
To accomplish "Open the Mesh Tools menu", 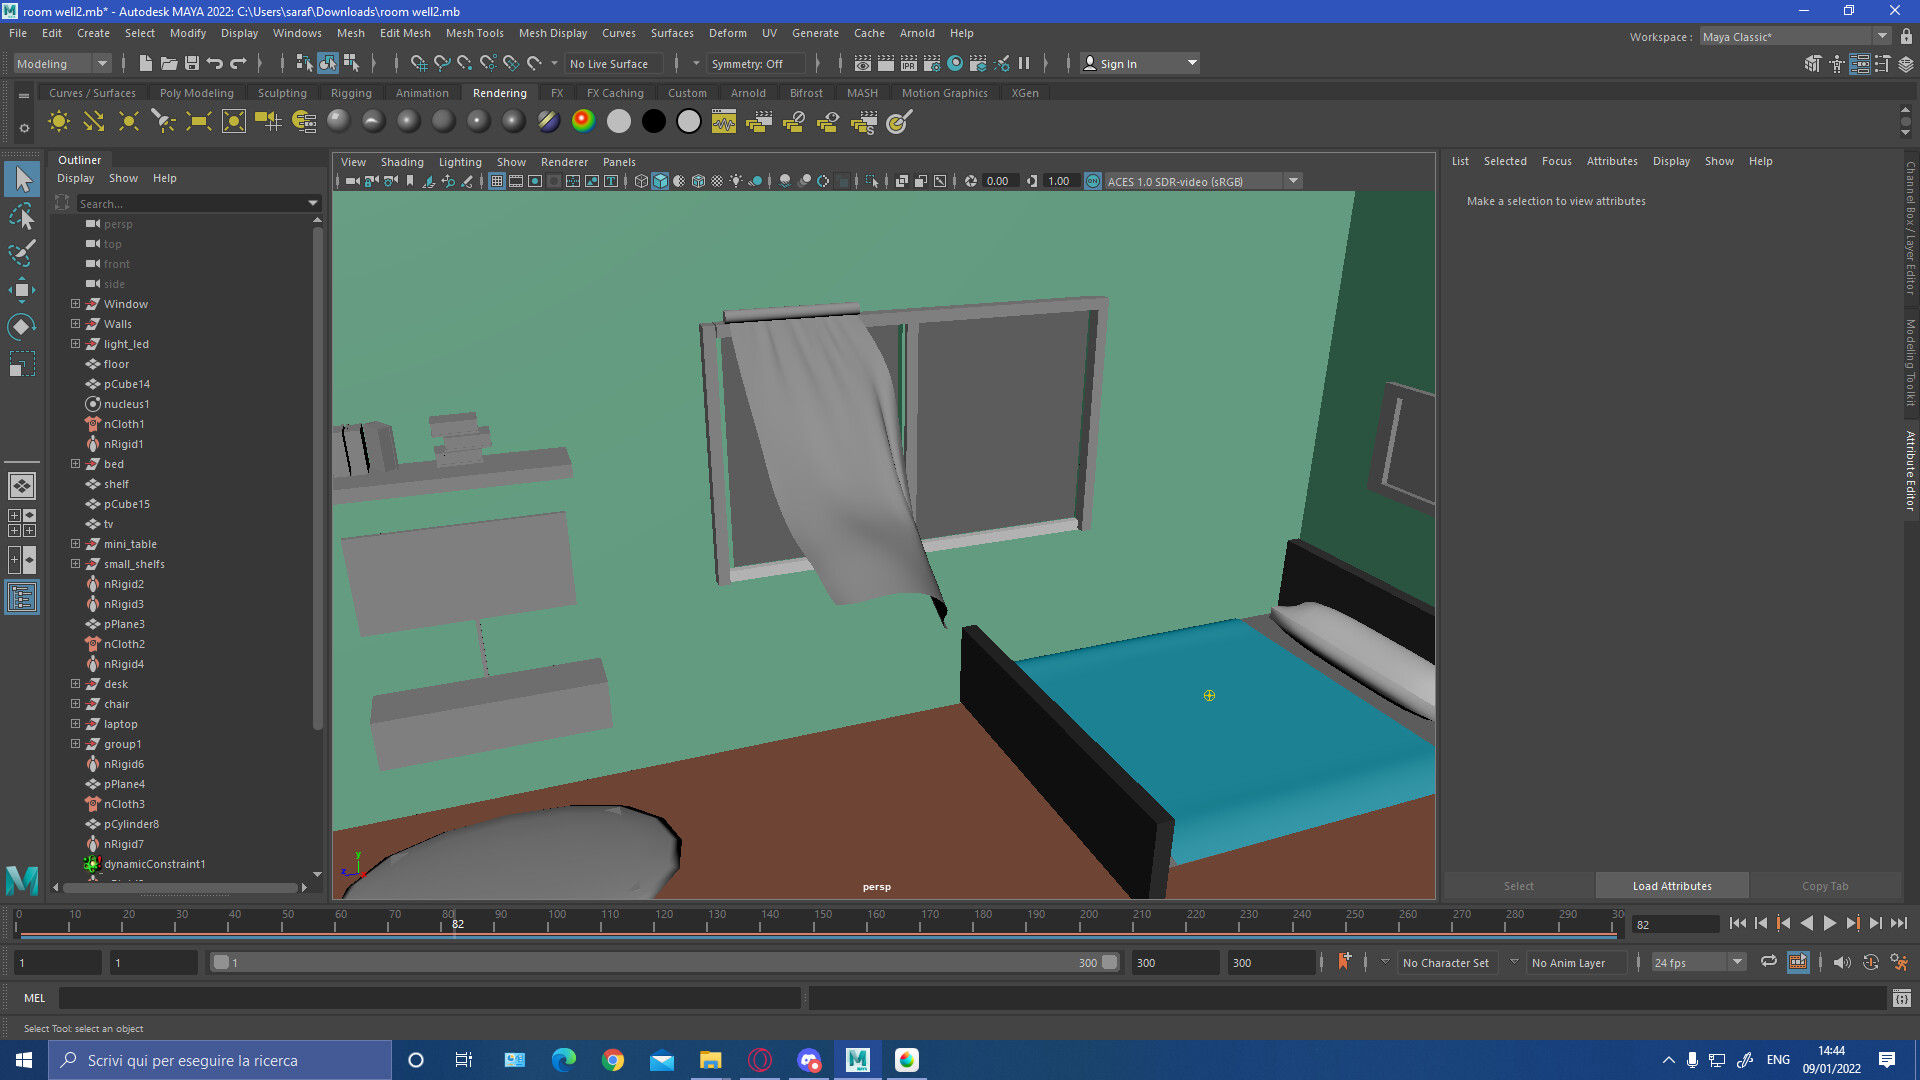I will (x=474, y=33).
